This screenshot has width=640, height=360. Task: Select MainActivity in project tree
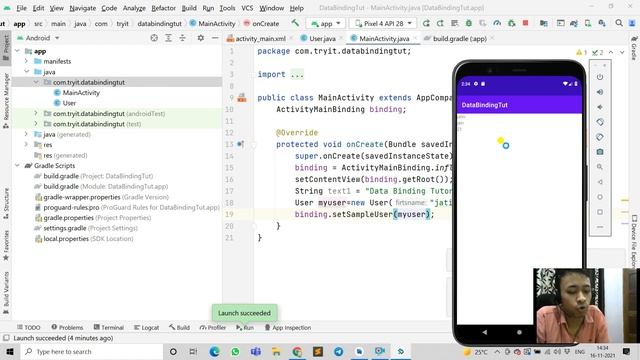76,93
